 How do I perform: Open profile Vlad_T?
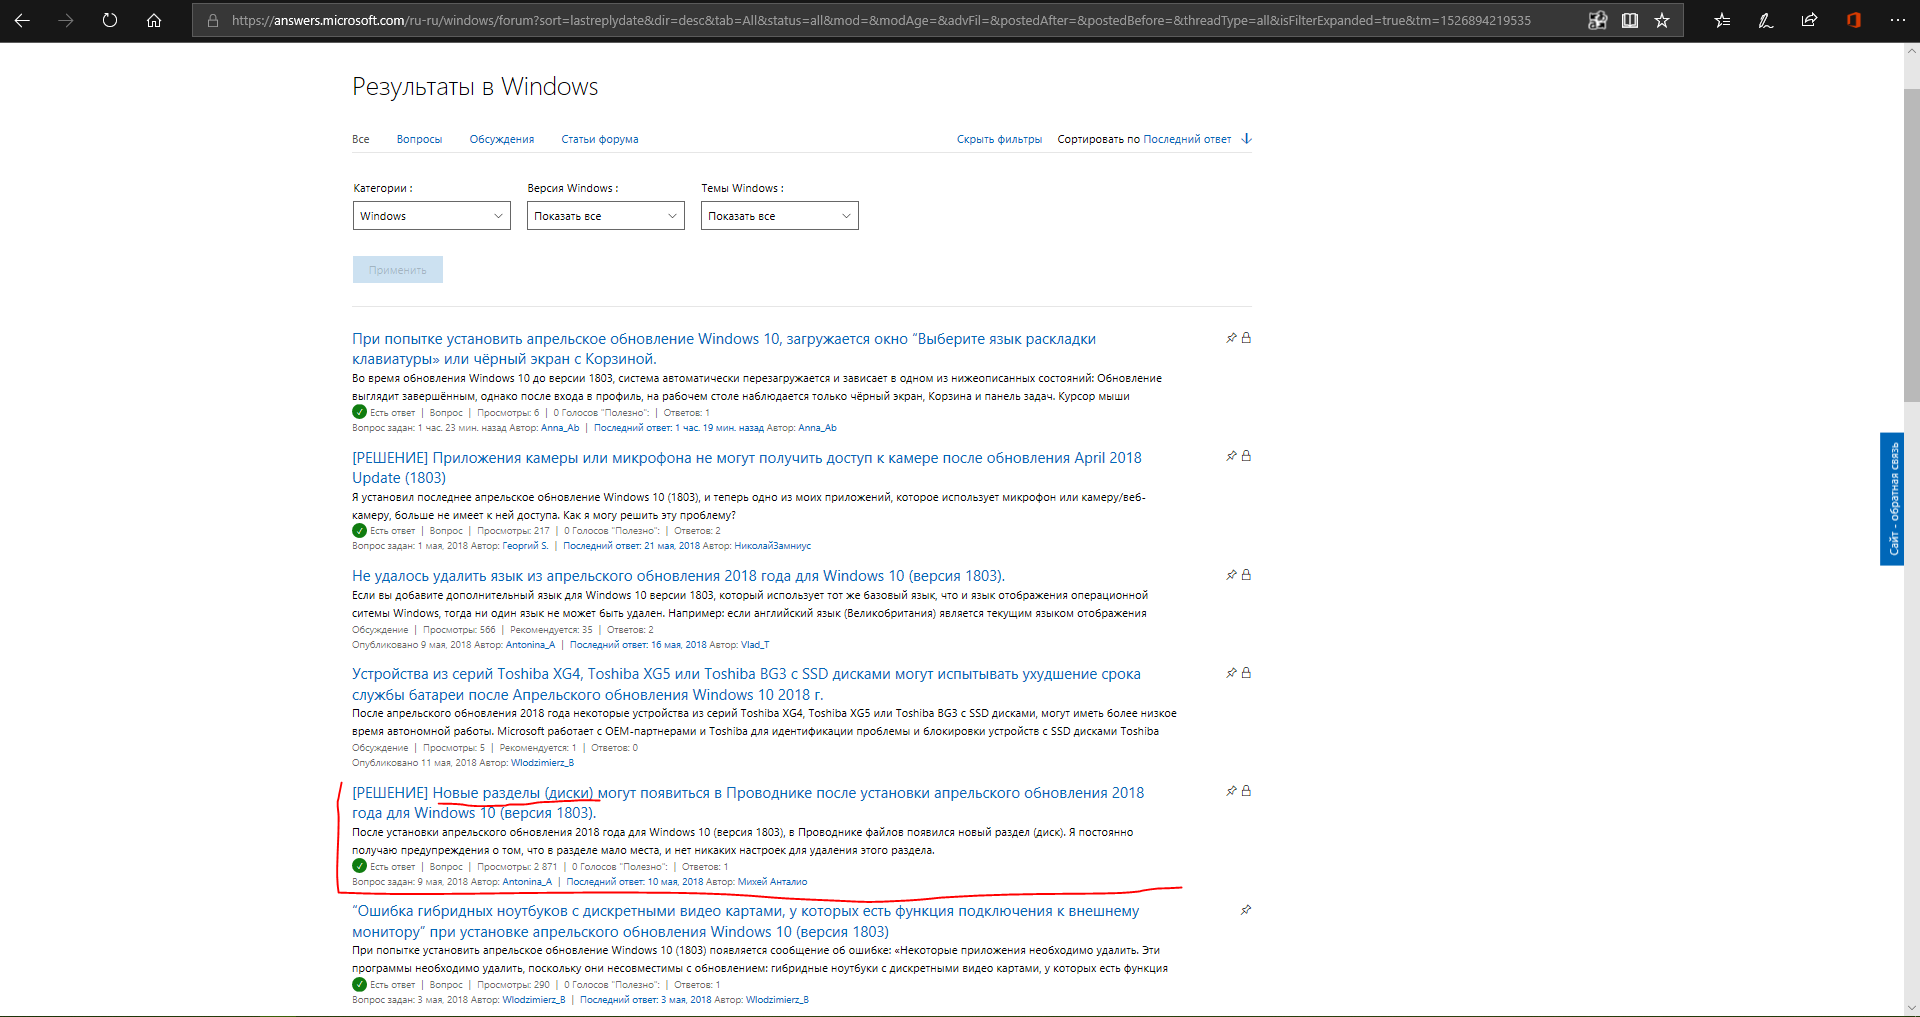click(755, 645)
